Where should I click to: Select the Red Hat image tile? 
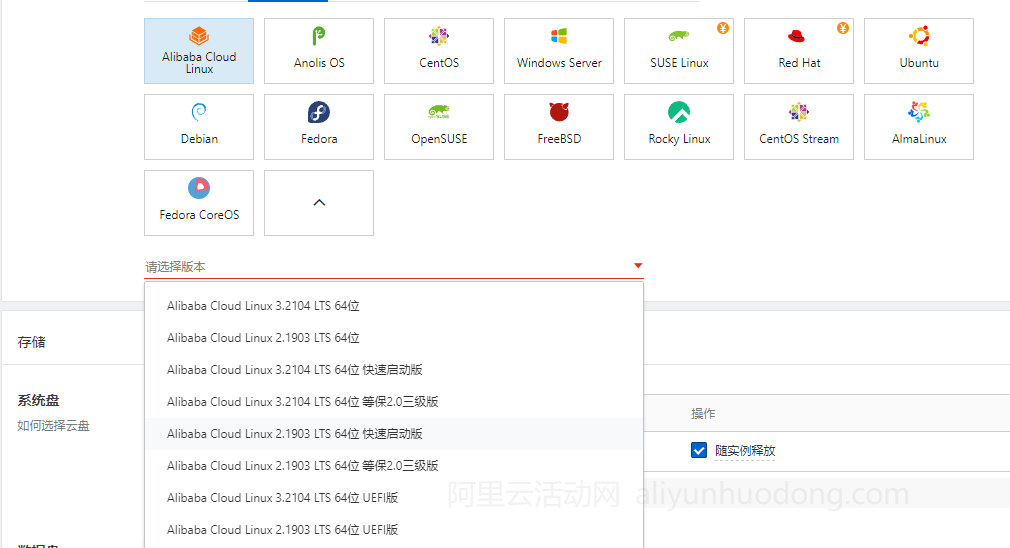799,51
